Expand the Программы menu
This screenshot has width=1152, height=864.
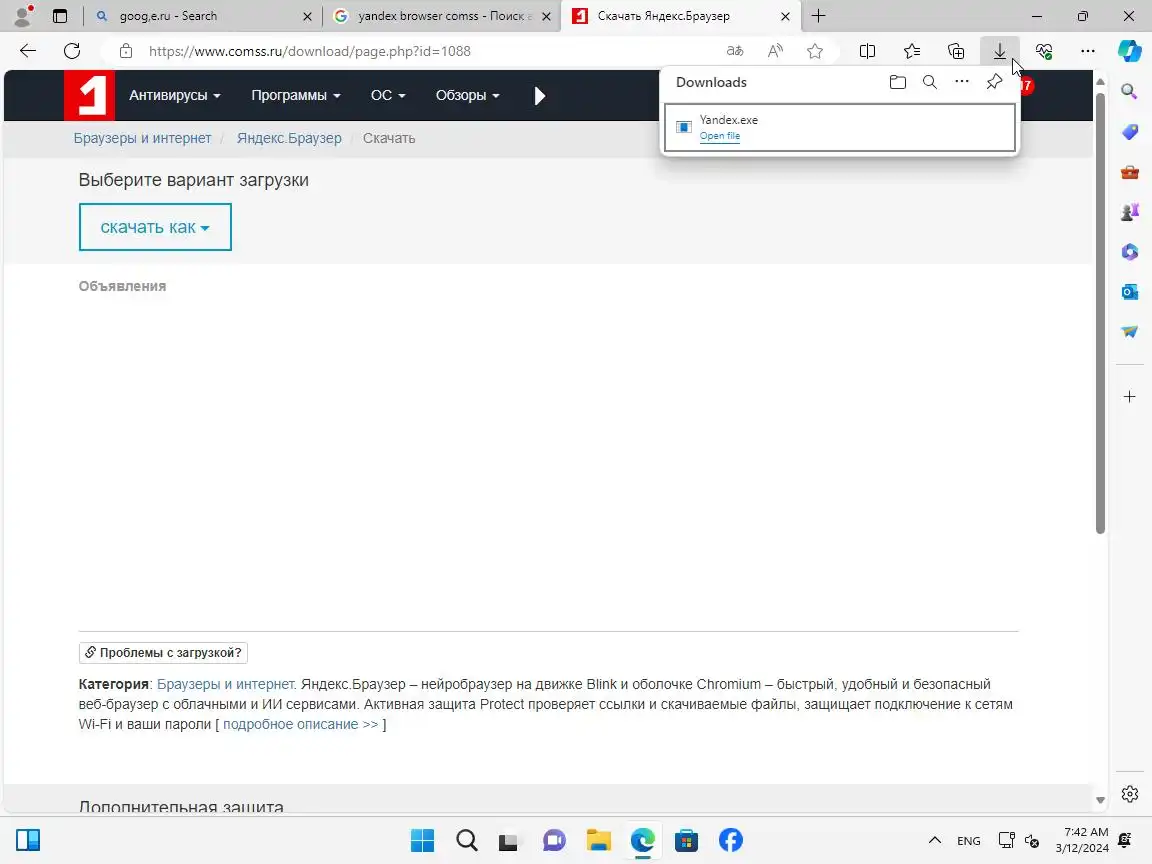click(x=296, y=96)
